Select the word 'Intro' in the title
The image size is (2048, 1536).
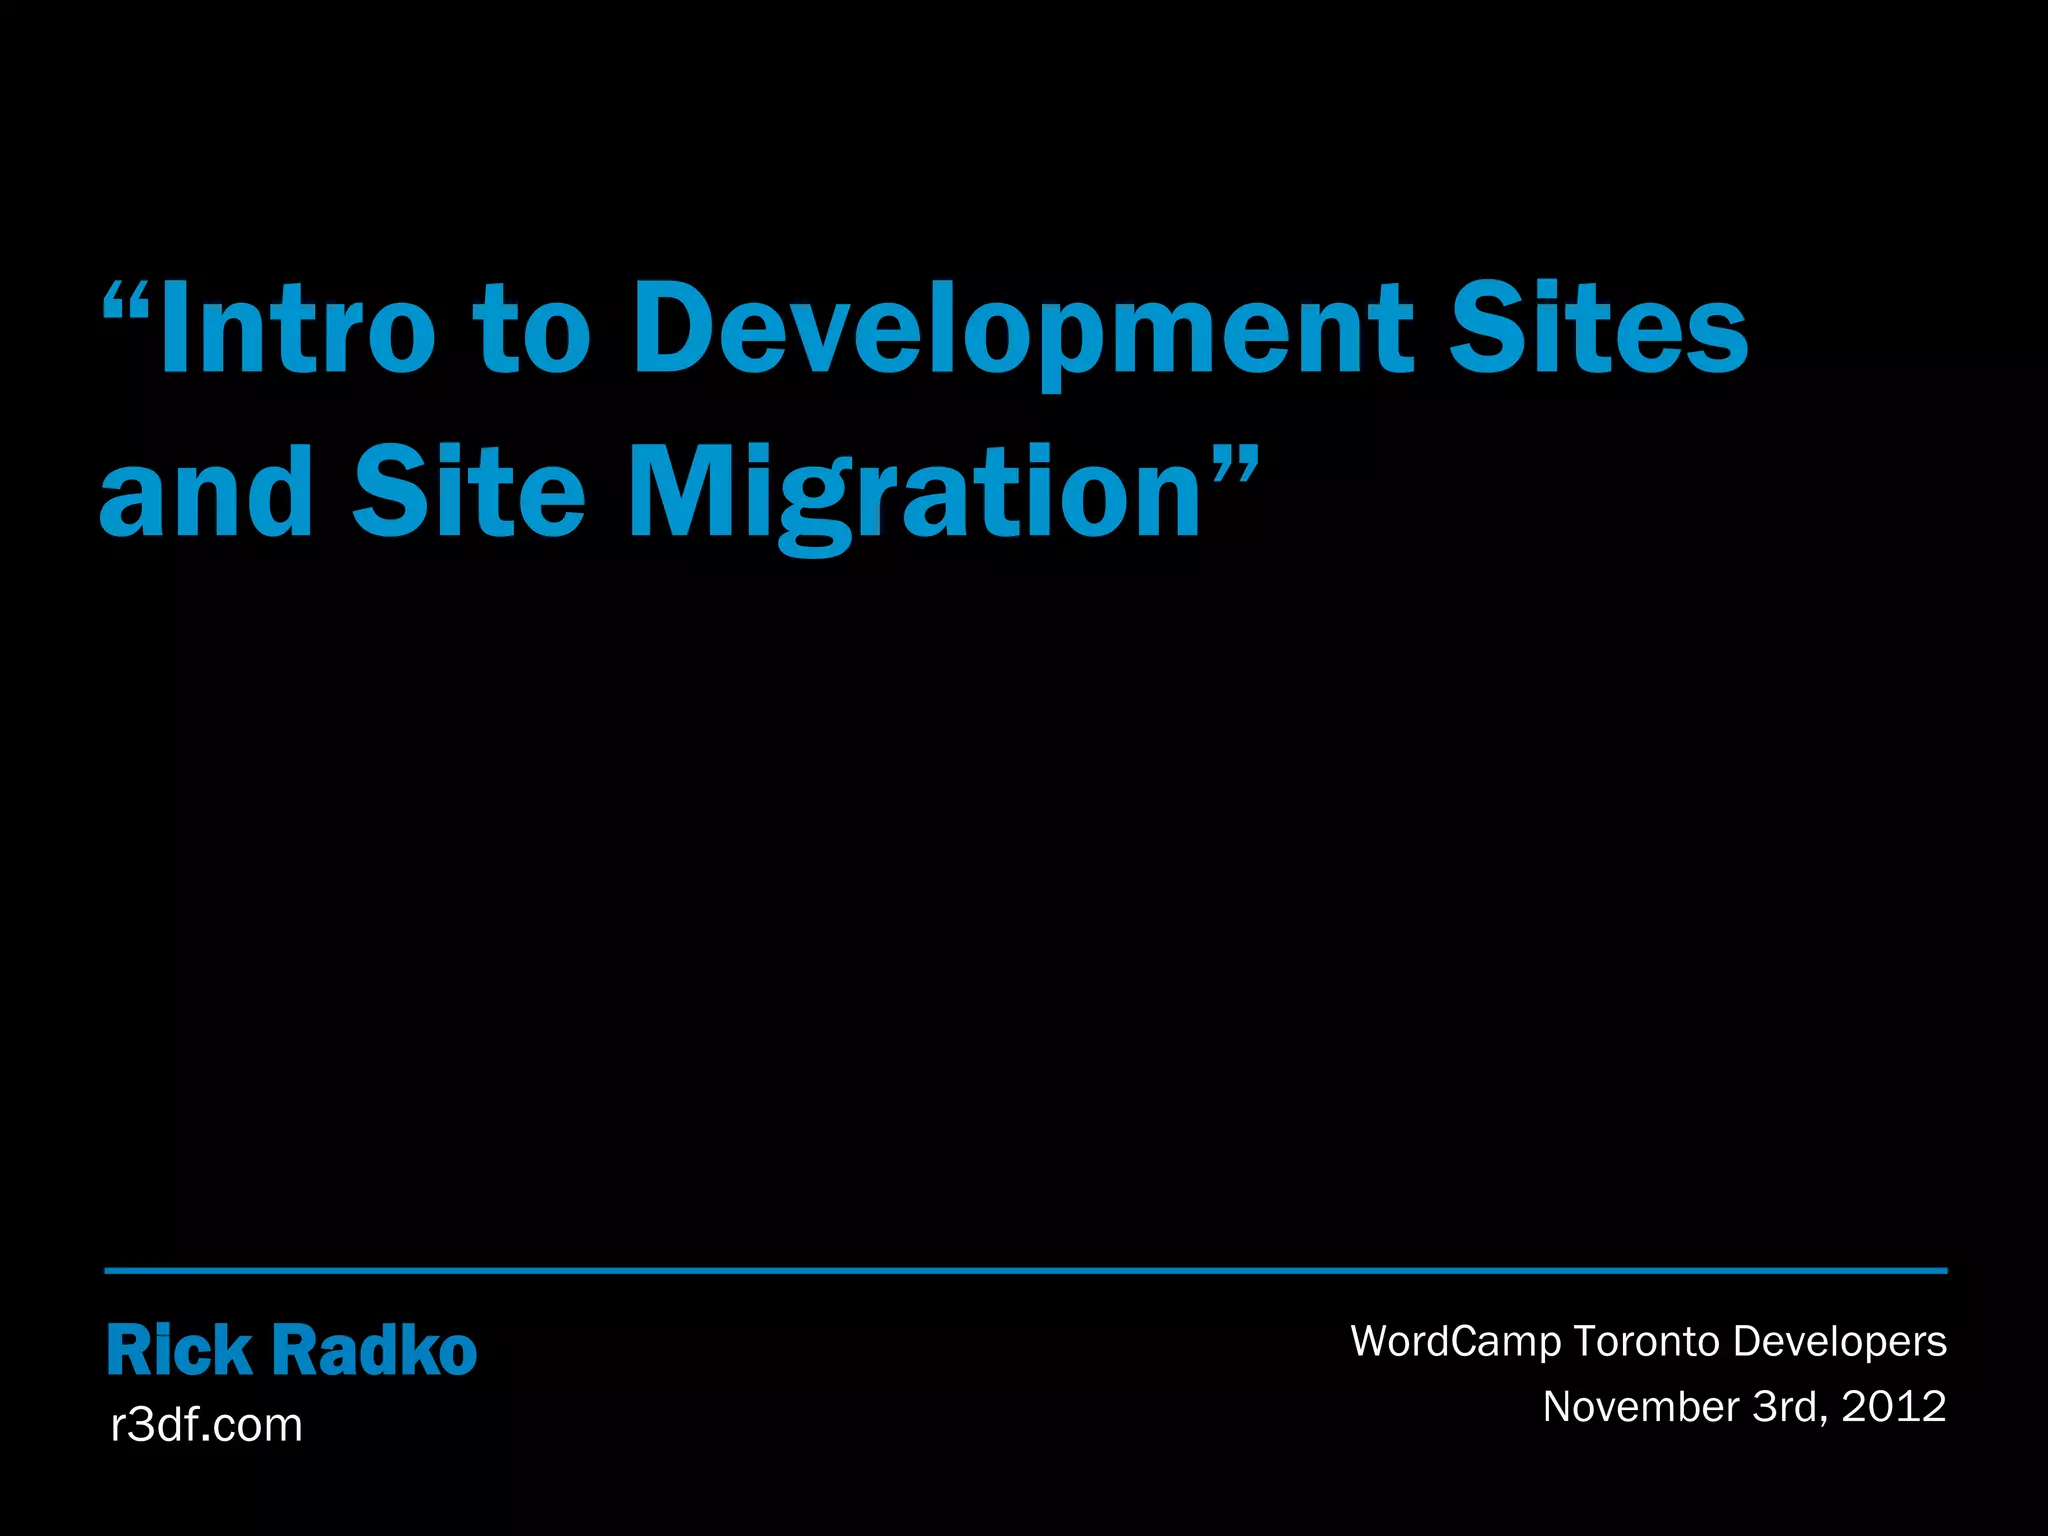tap(297, 327)
